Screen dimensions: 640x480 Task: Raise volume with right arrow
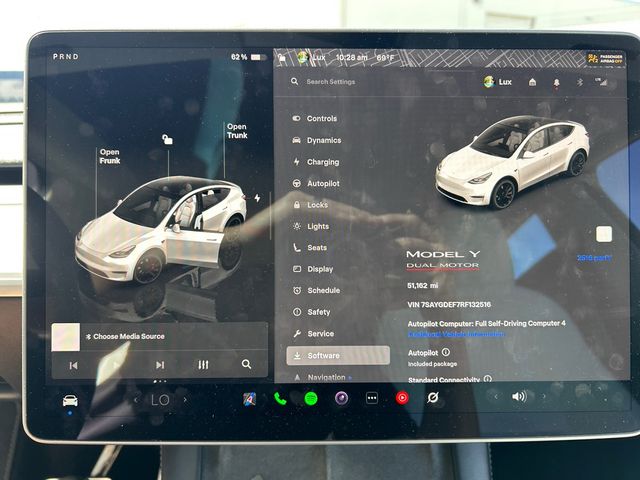pos(544,396)
